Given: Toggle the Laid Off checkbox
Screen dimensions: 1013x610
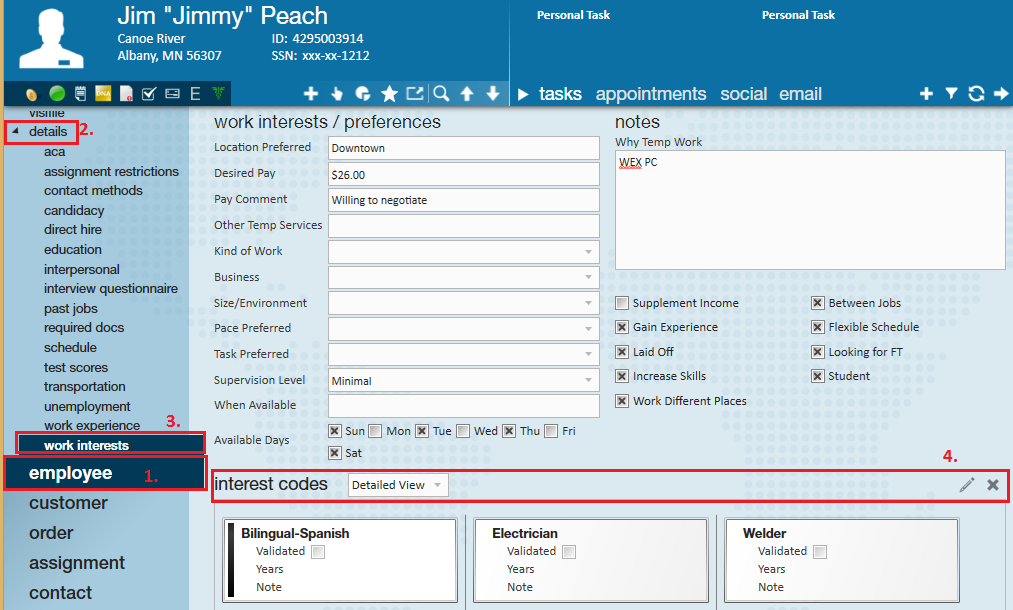Looking at the screenshot, I should click(622, 352).
